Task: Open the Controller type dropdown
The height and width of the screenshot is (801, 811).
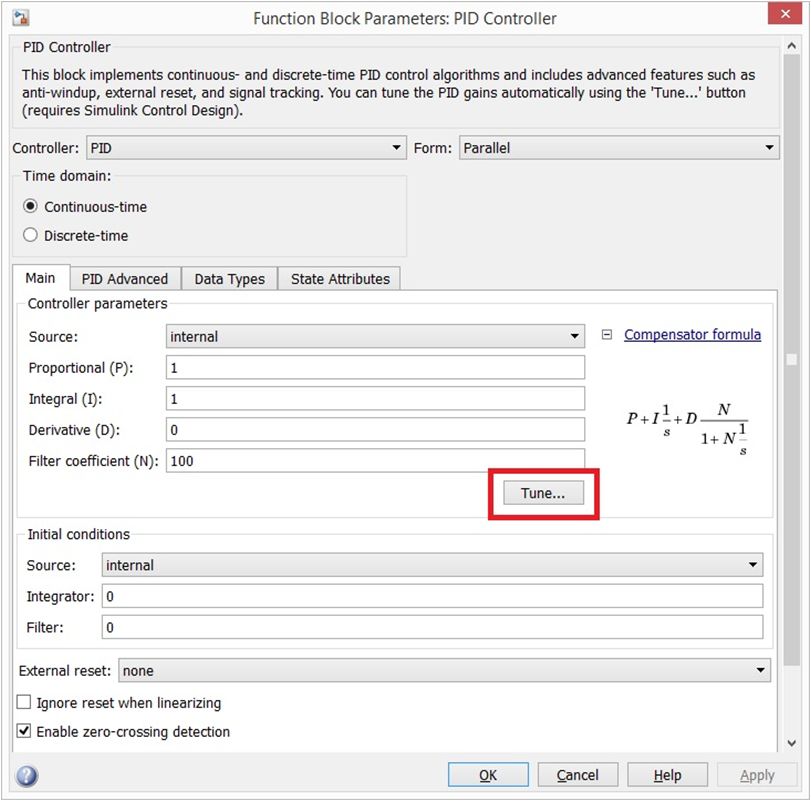Action: tap(246, 148)
